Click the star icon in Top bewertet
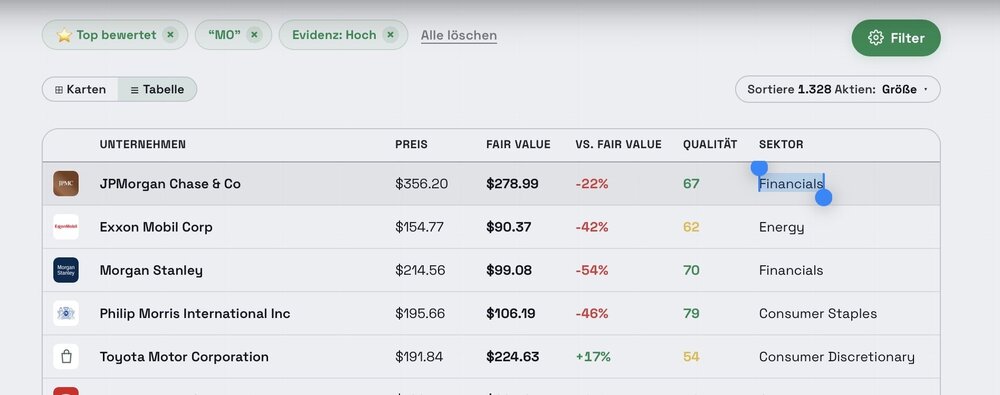The height and width of the screenshot is (395, 1000). click(x=64, y=35)
